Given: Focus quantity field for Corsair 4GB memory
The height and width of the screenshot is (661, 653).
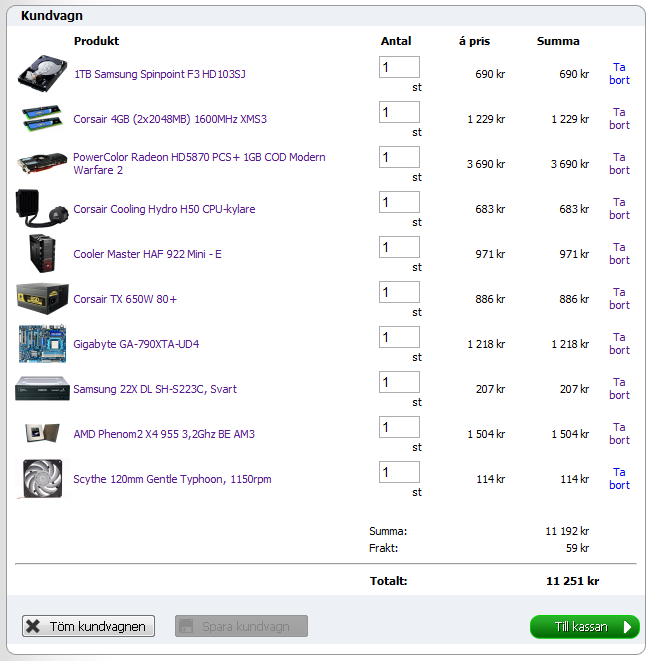Looking at the screenshot, I should [x=399, y=112].
